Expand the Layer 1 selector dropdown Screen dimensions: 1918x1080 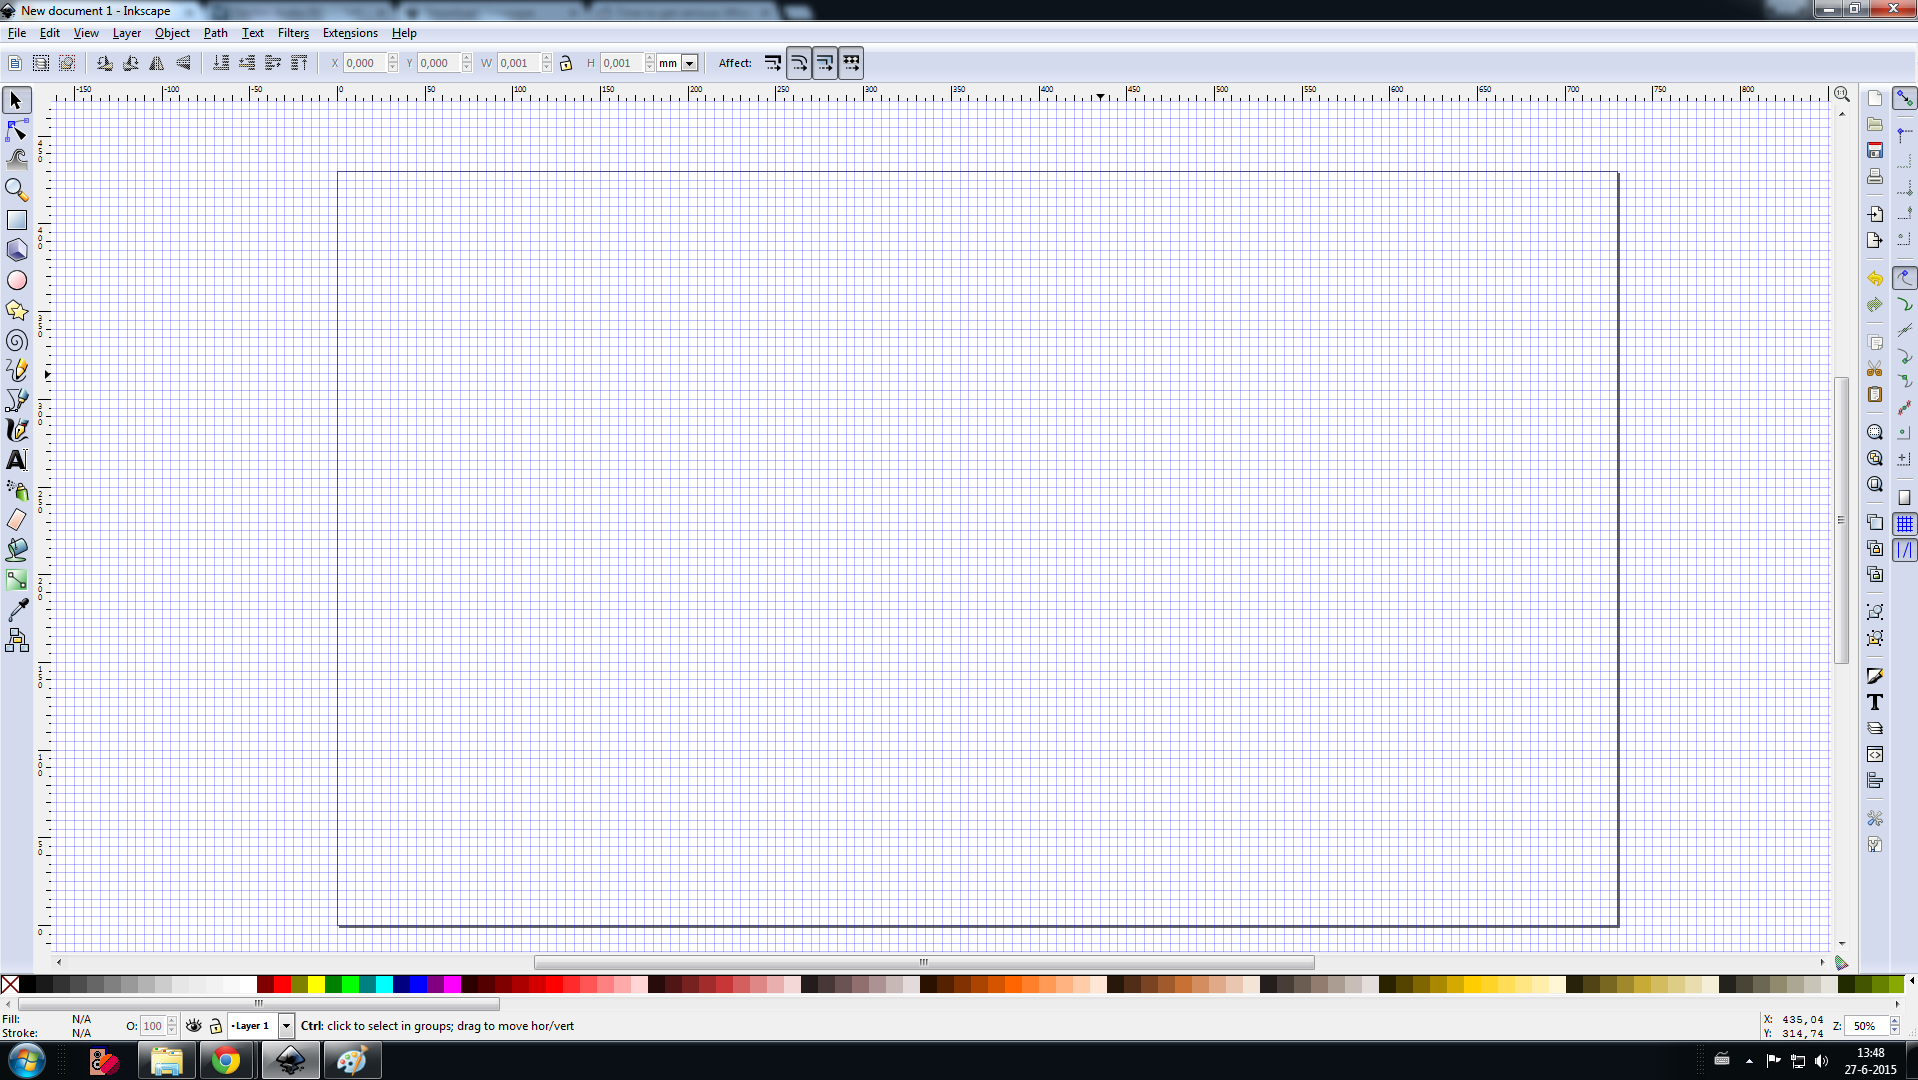point(286,1026)
